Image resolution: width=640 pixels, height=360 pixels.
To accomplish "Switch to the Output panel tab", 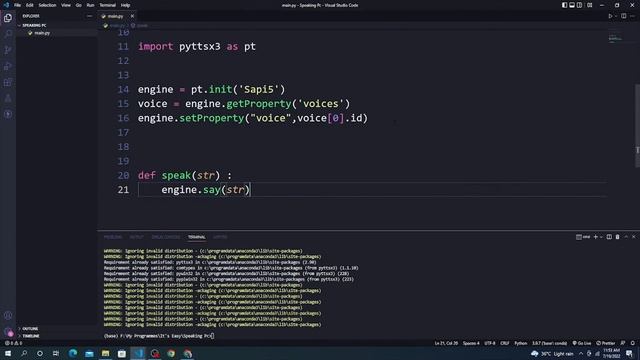I will 136,237.
